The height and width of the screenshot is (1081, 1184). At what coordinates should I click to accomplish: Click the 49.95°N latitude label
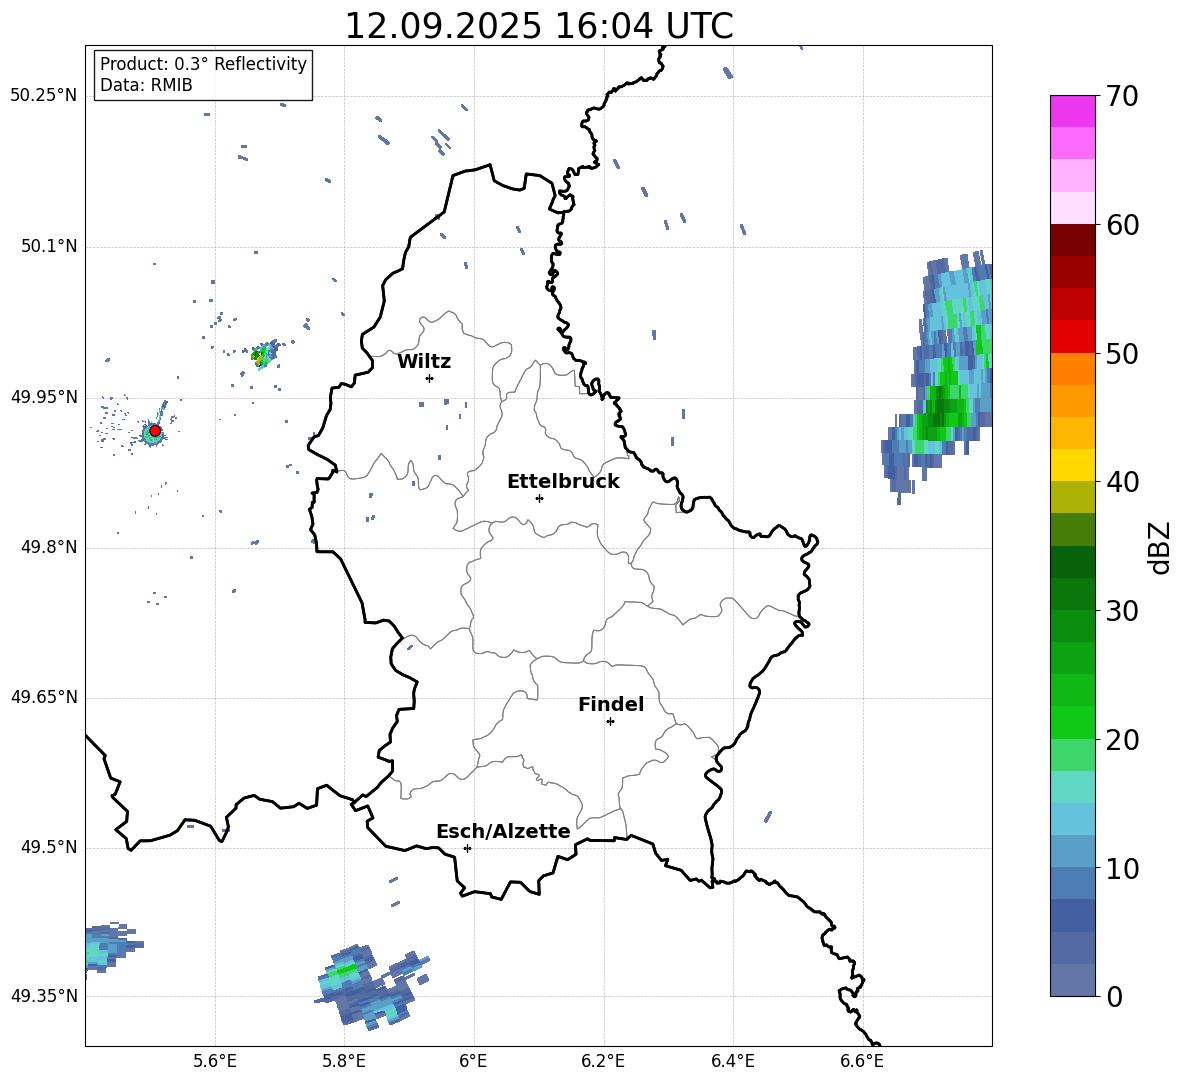point(44,397)
